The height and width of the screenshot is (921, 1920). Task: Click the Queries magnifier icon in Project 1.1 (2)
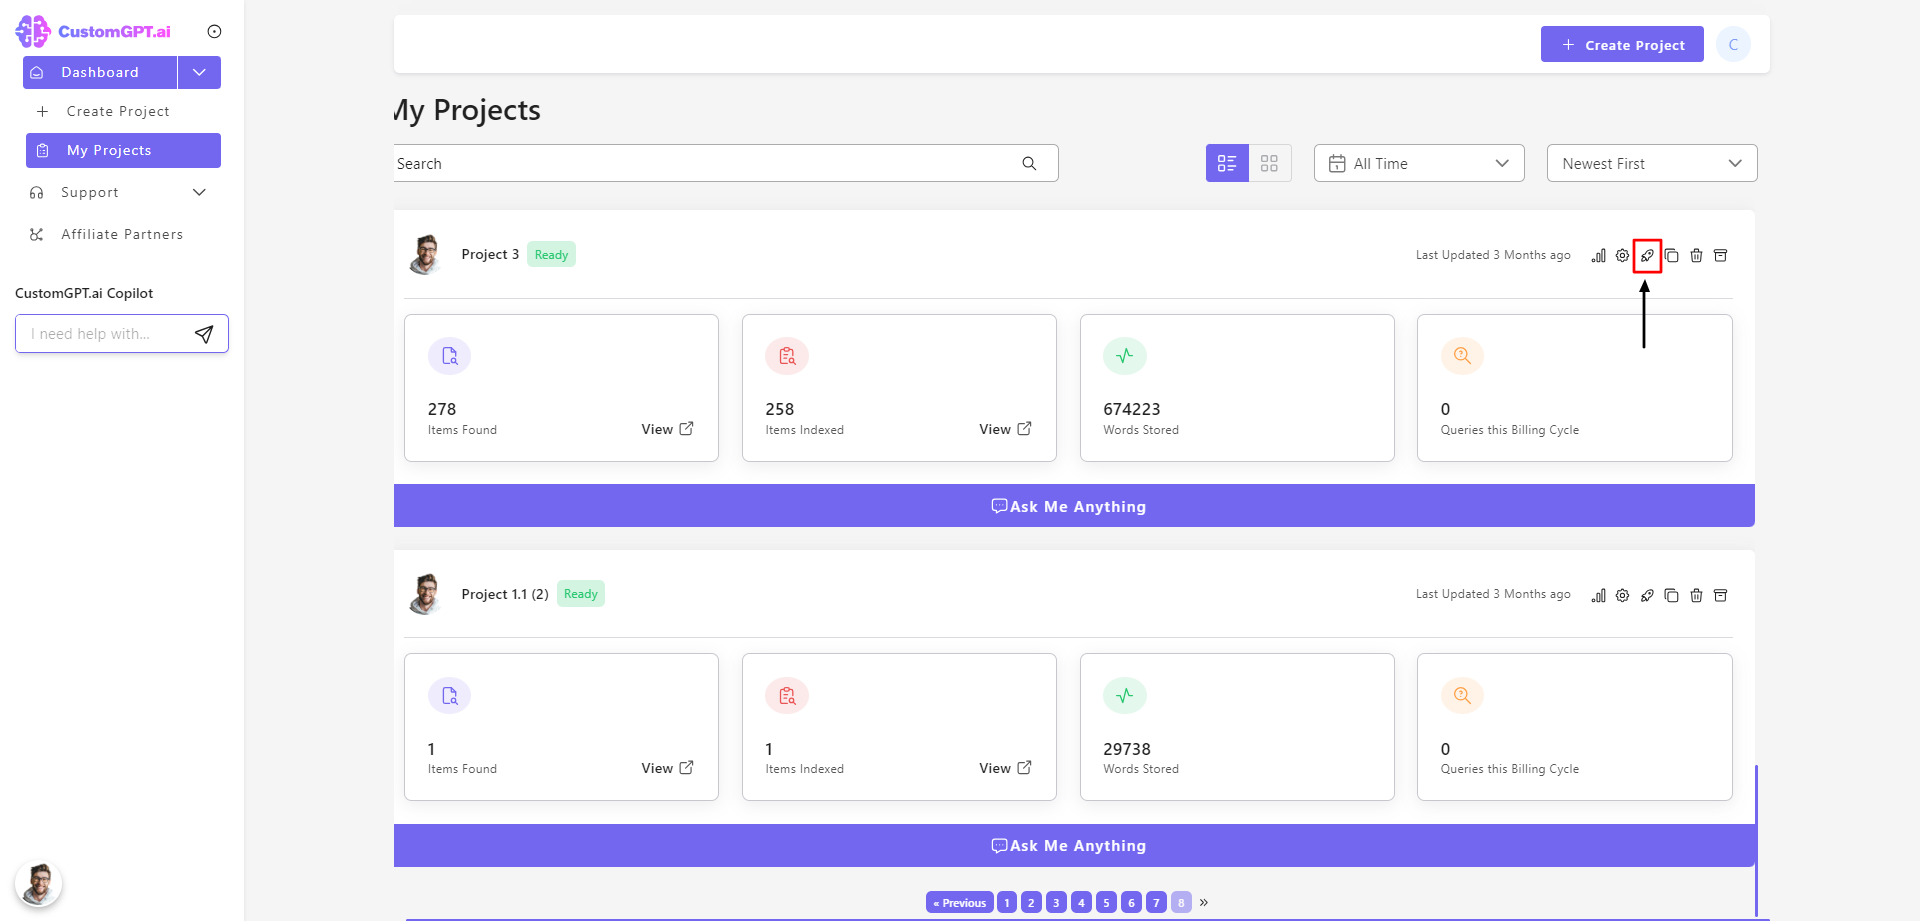pyautogui.click(x=1462, y=695)
